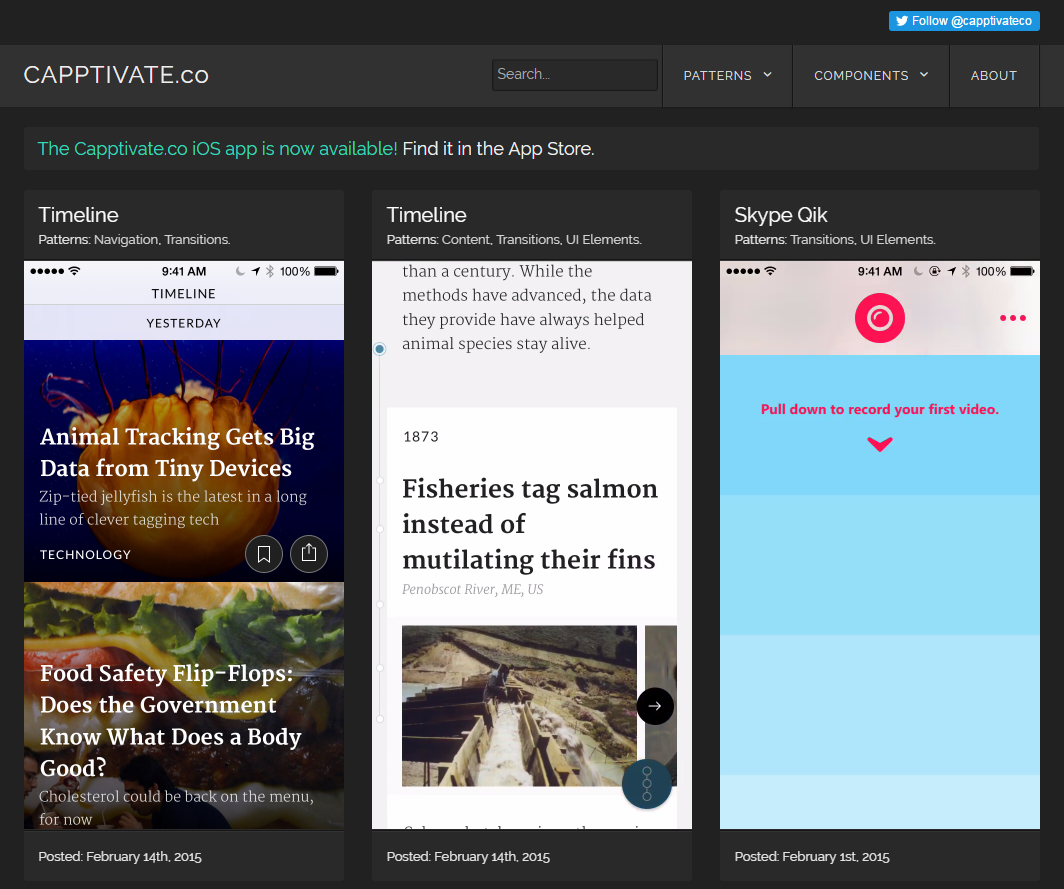Image resolution: width=1064 pixels, height=889 pixels.
Task: Select the Navigation pattern tag link
Action: click(x=126, y=240)
